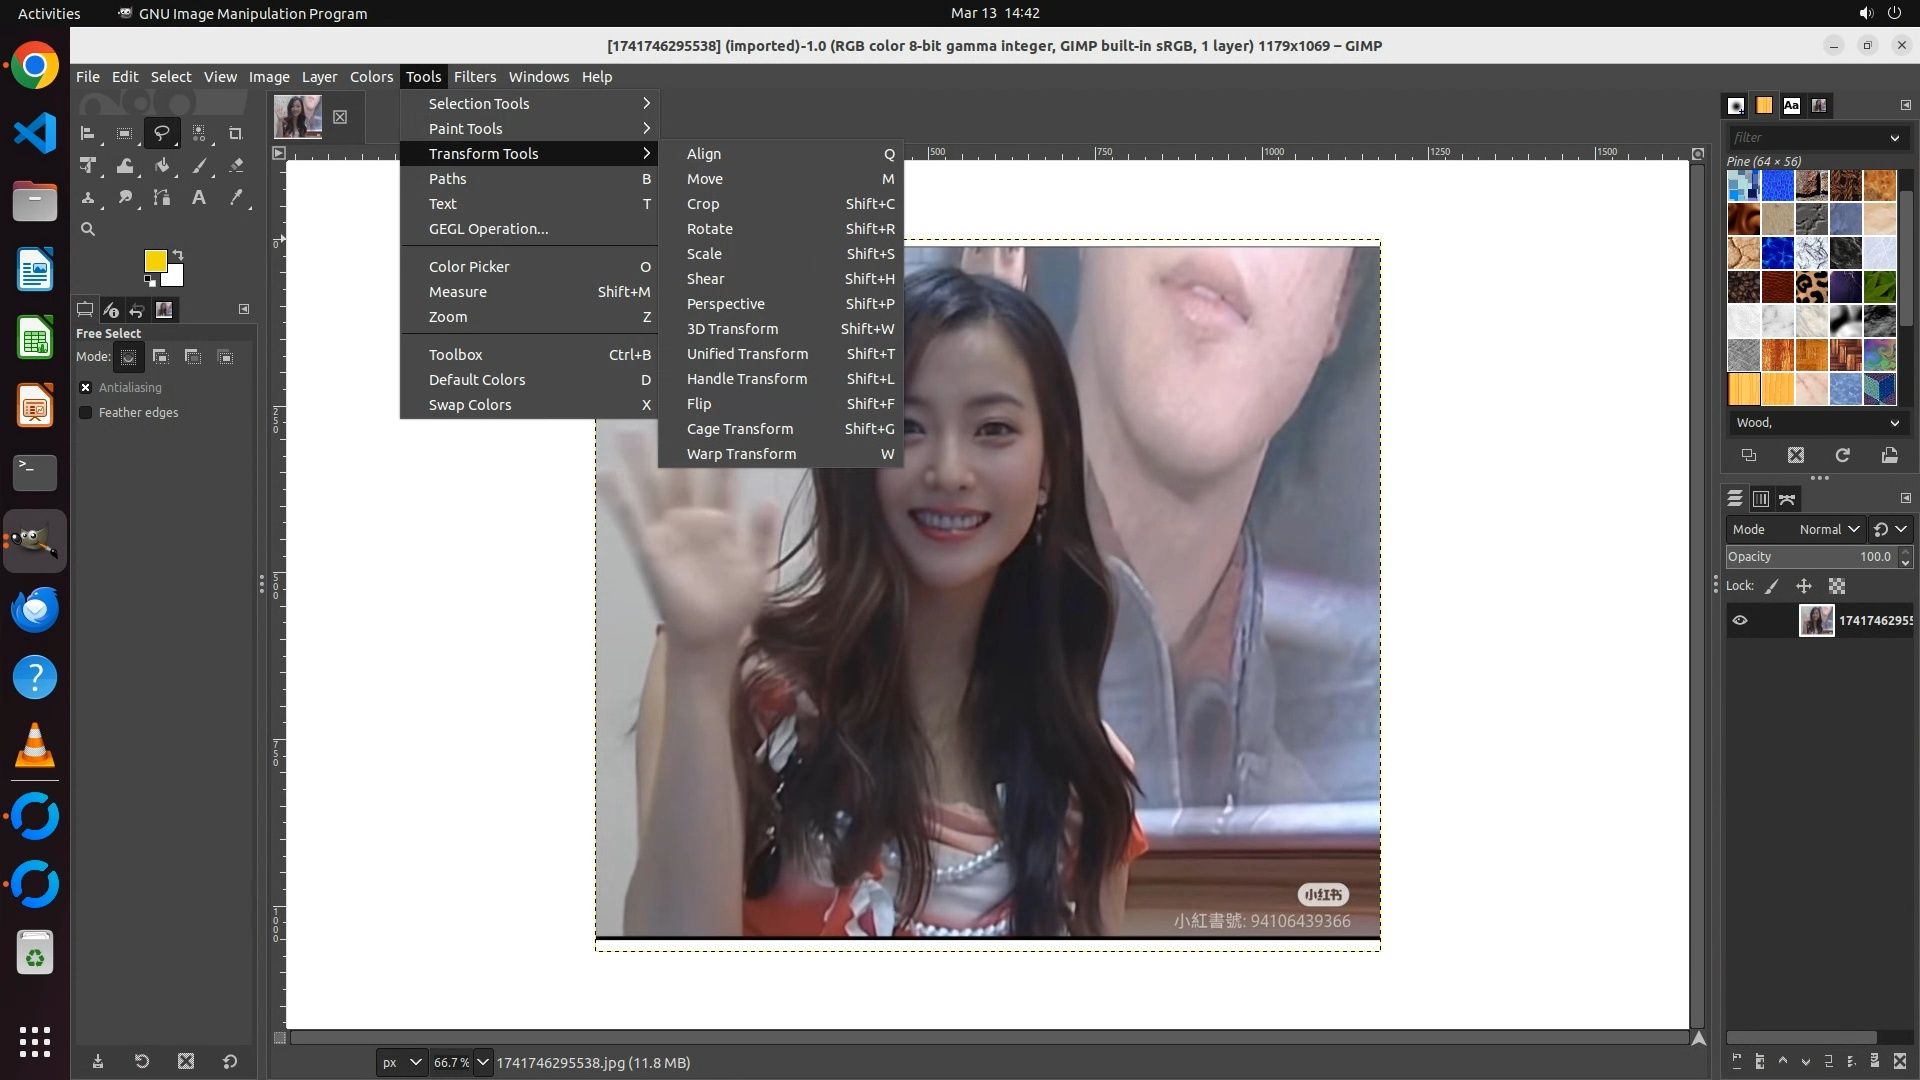Viewport: 1920px width, 1080px height.
Task: Open the zoom percentage 66.7% dropdown
Action: pos(483,1063)
